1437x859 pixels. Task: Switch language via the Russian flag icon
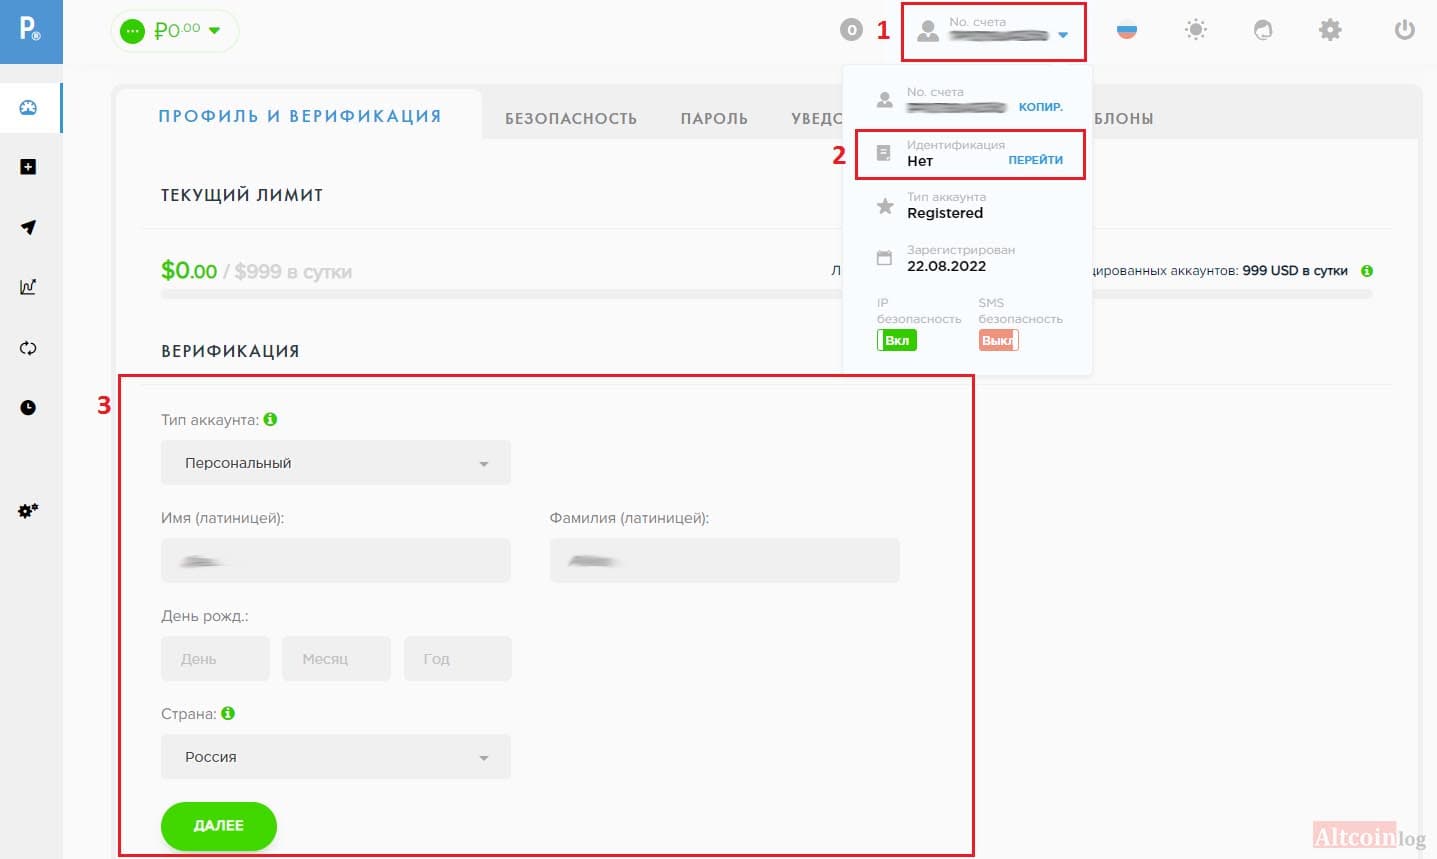[1127, 30]
